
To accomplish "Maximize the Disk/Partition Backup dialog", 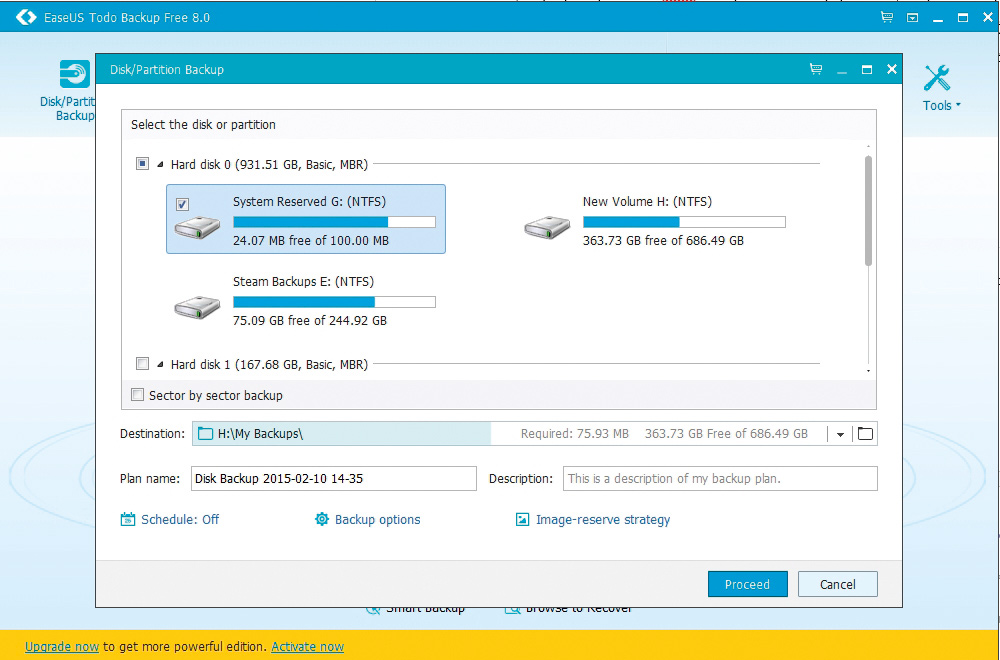I will click(867, 70).
